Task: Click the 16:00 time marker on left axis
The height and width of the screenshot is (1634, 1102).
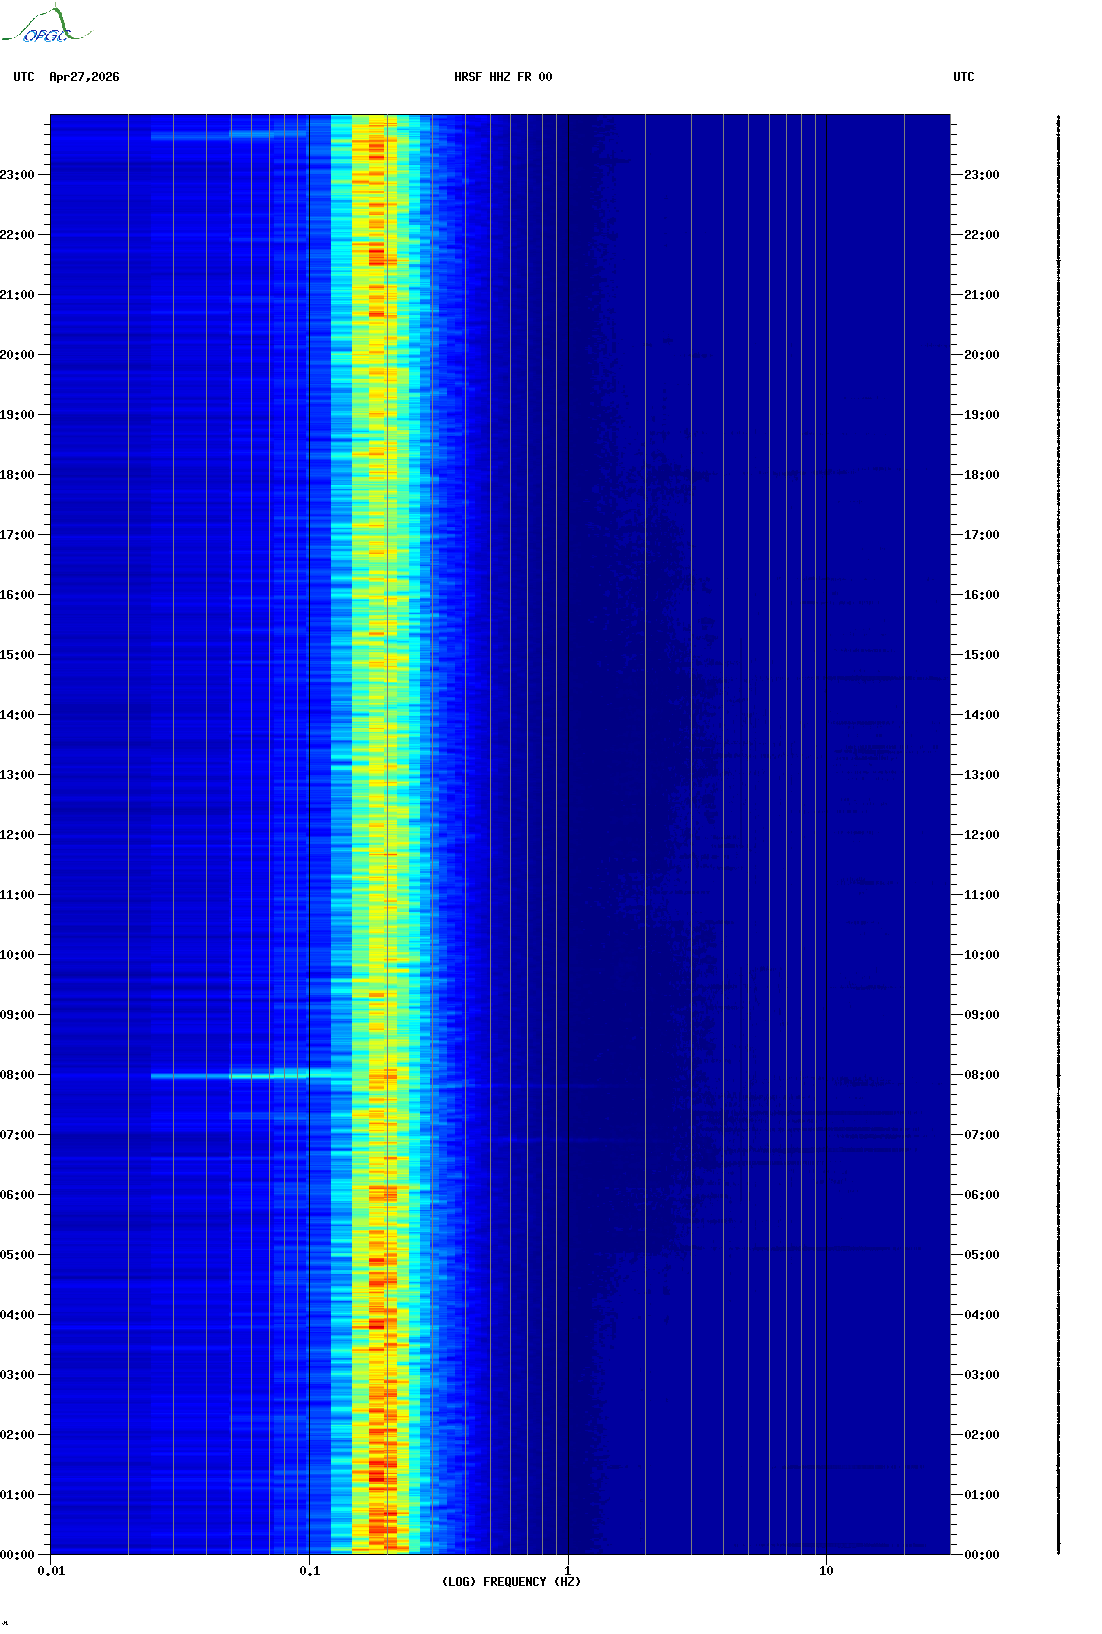Action: tap(17, 595)
